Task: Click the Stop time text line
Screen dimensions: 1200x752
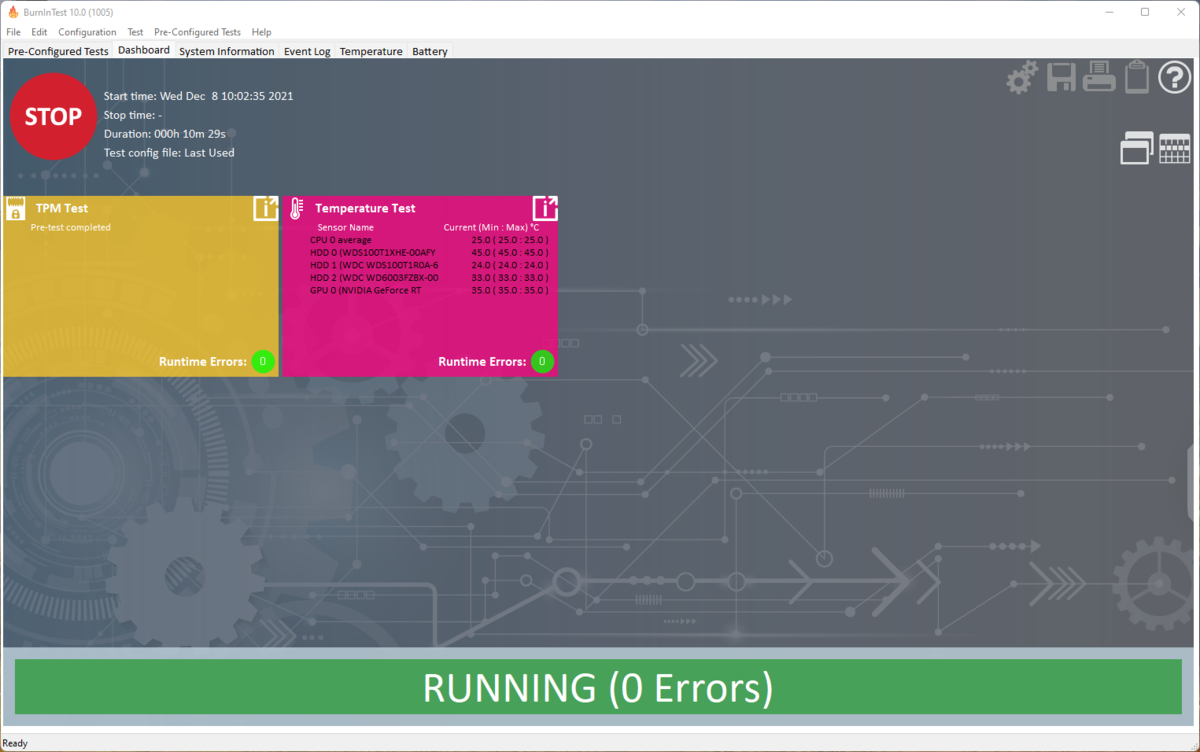Action: [133, 115]
